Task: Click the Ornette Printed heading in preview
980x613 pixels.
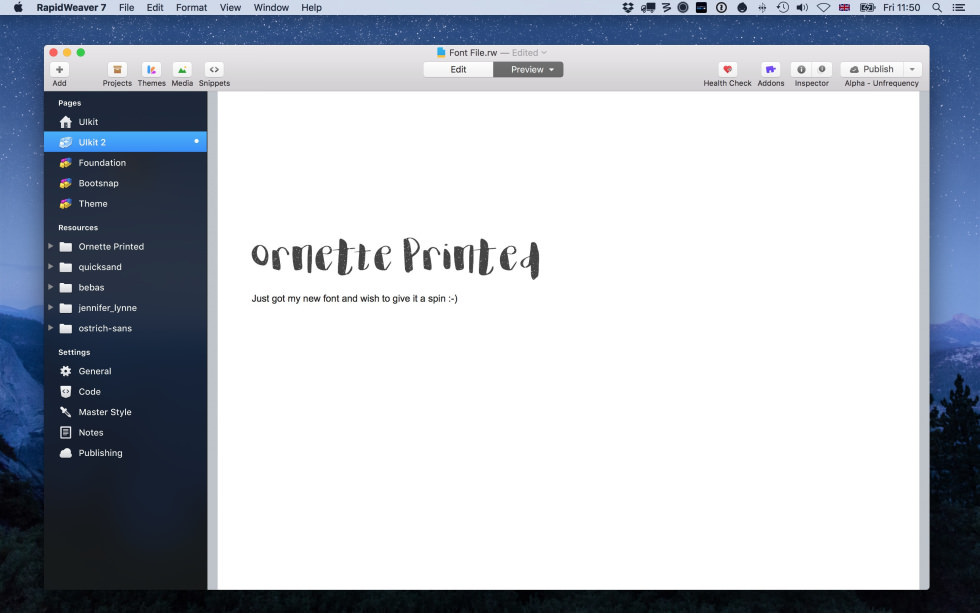Action: coord(396,256)
